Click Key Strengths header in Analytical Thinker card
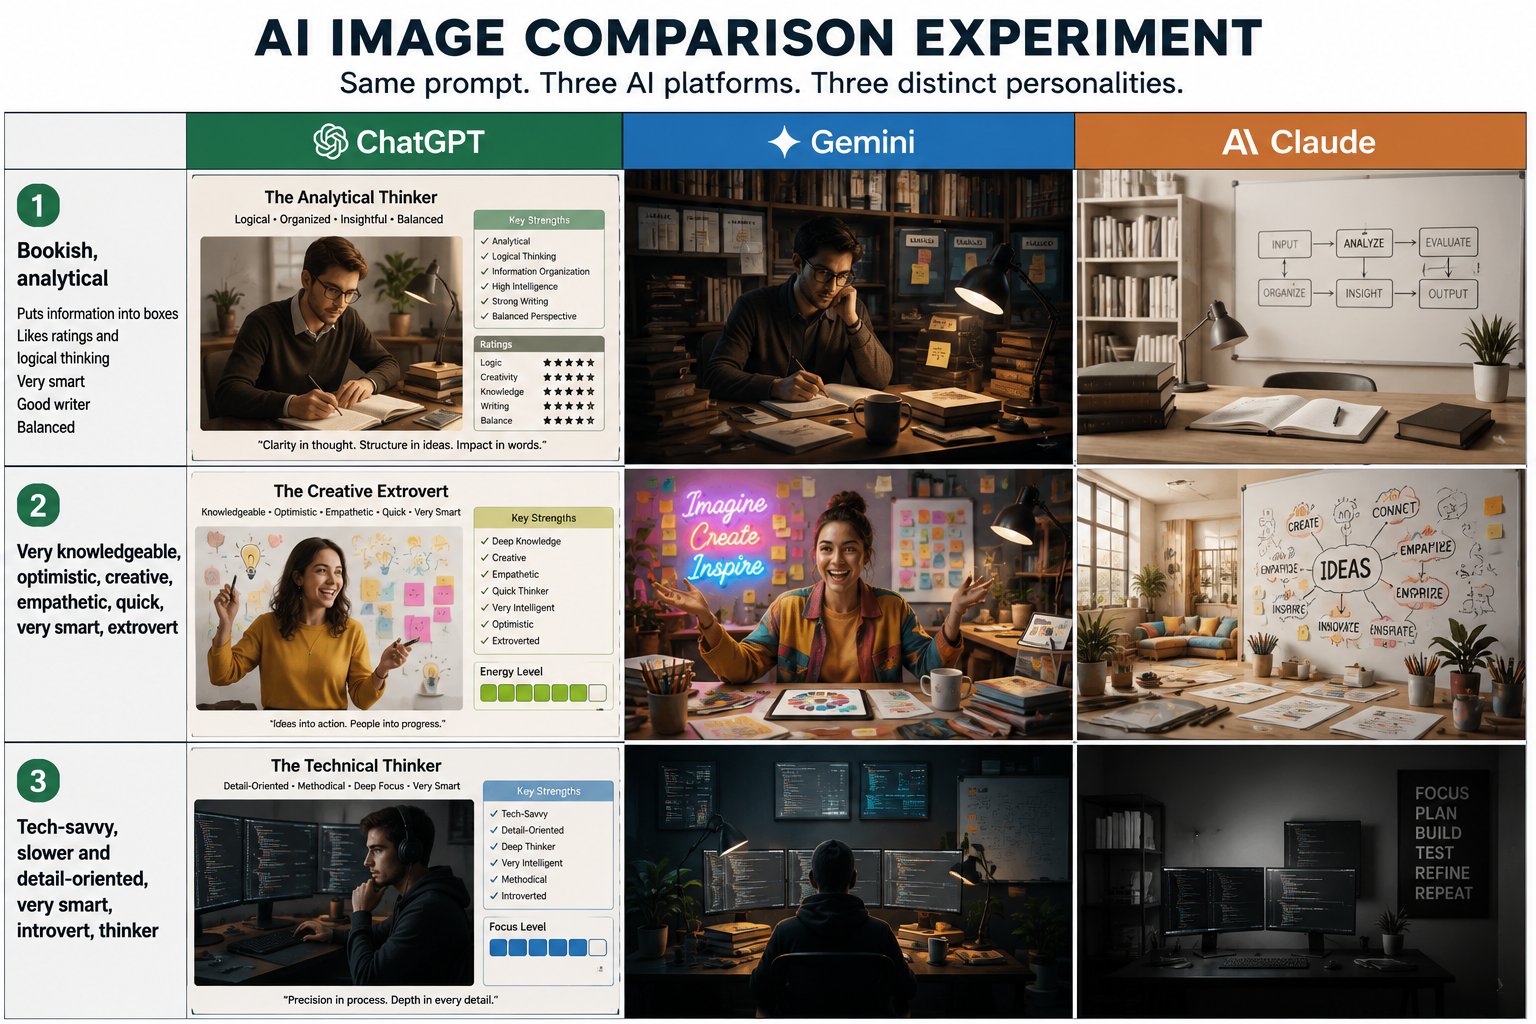 (x=539, y=220)
